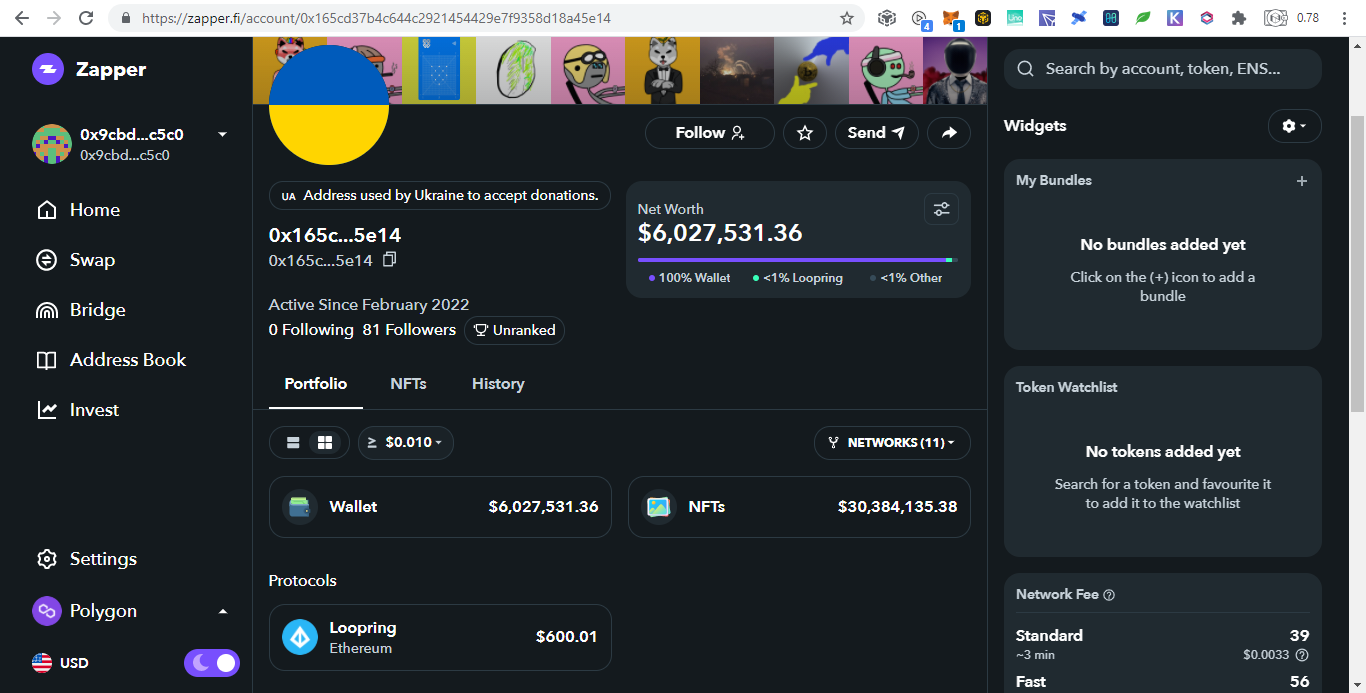Toggle dark mode switch

(212, 663)
